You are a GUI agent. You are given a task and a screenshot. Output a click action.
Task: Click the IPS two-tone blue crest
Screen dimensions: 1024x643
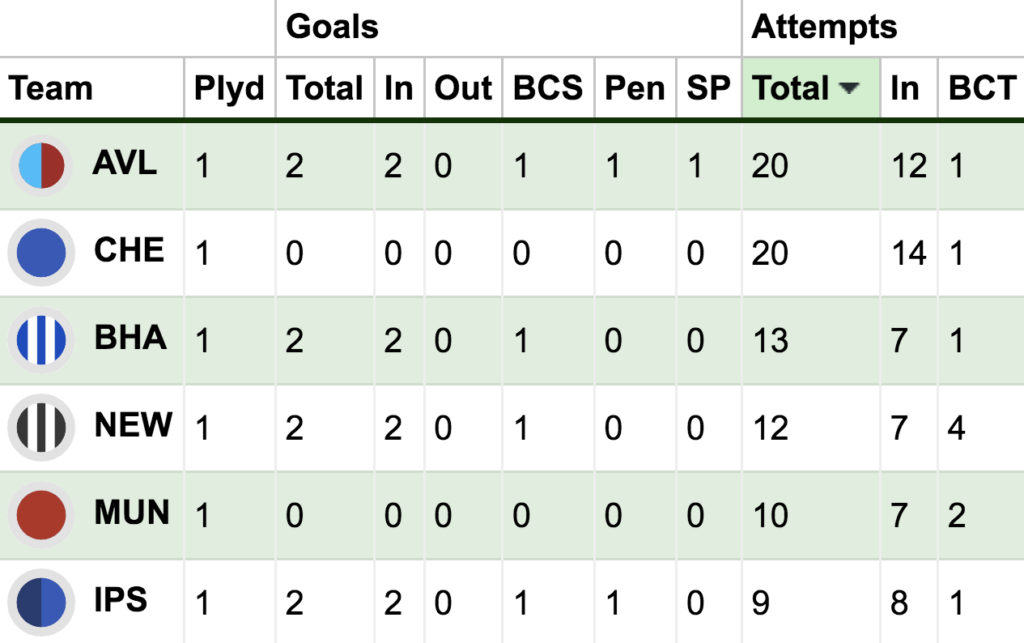point(42,601)
